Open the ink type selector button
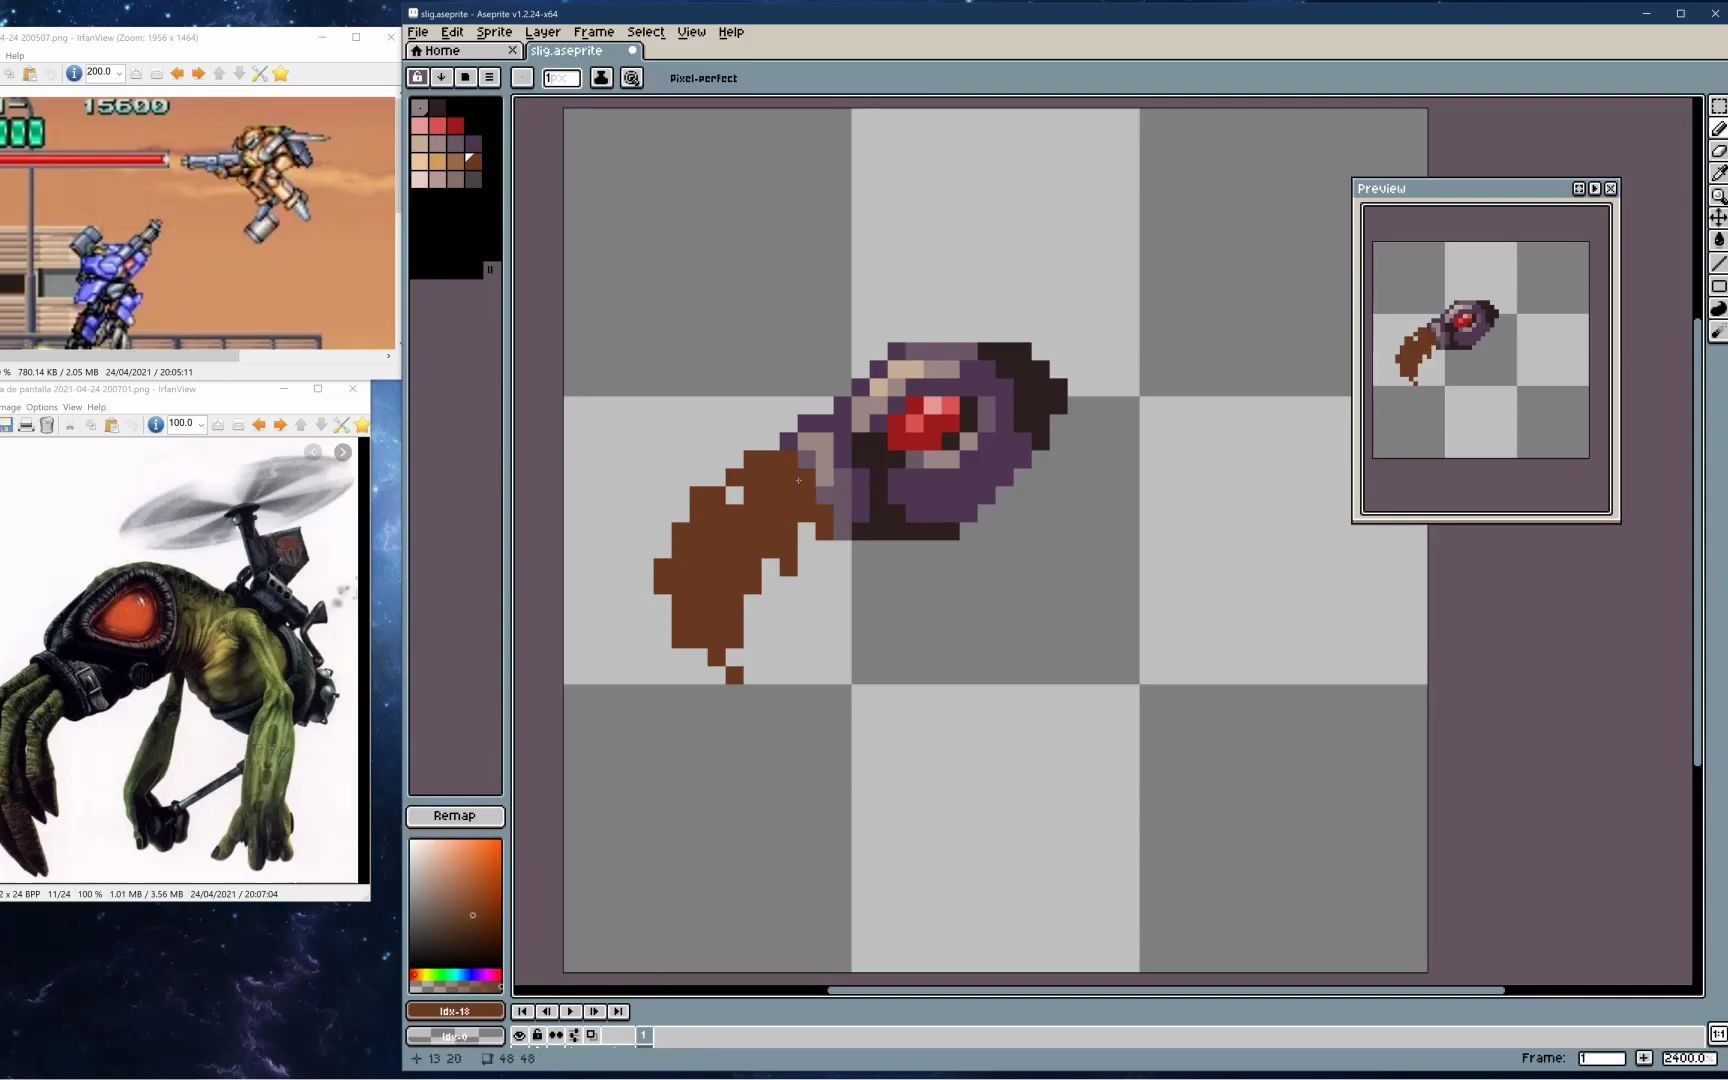The height and width of the screenshot is (1080, 1728). pyautogui.click(x=601, y=77)
